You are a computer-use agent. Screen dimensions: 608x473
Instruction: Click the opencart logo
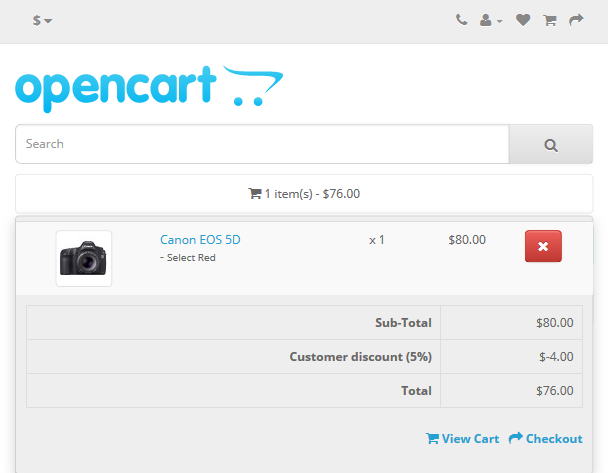(x=149, y=89)
